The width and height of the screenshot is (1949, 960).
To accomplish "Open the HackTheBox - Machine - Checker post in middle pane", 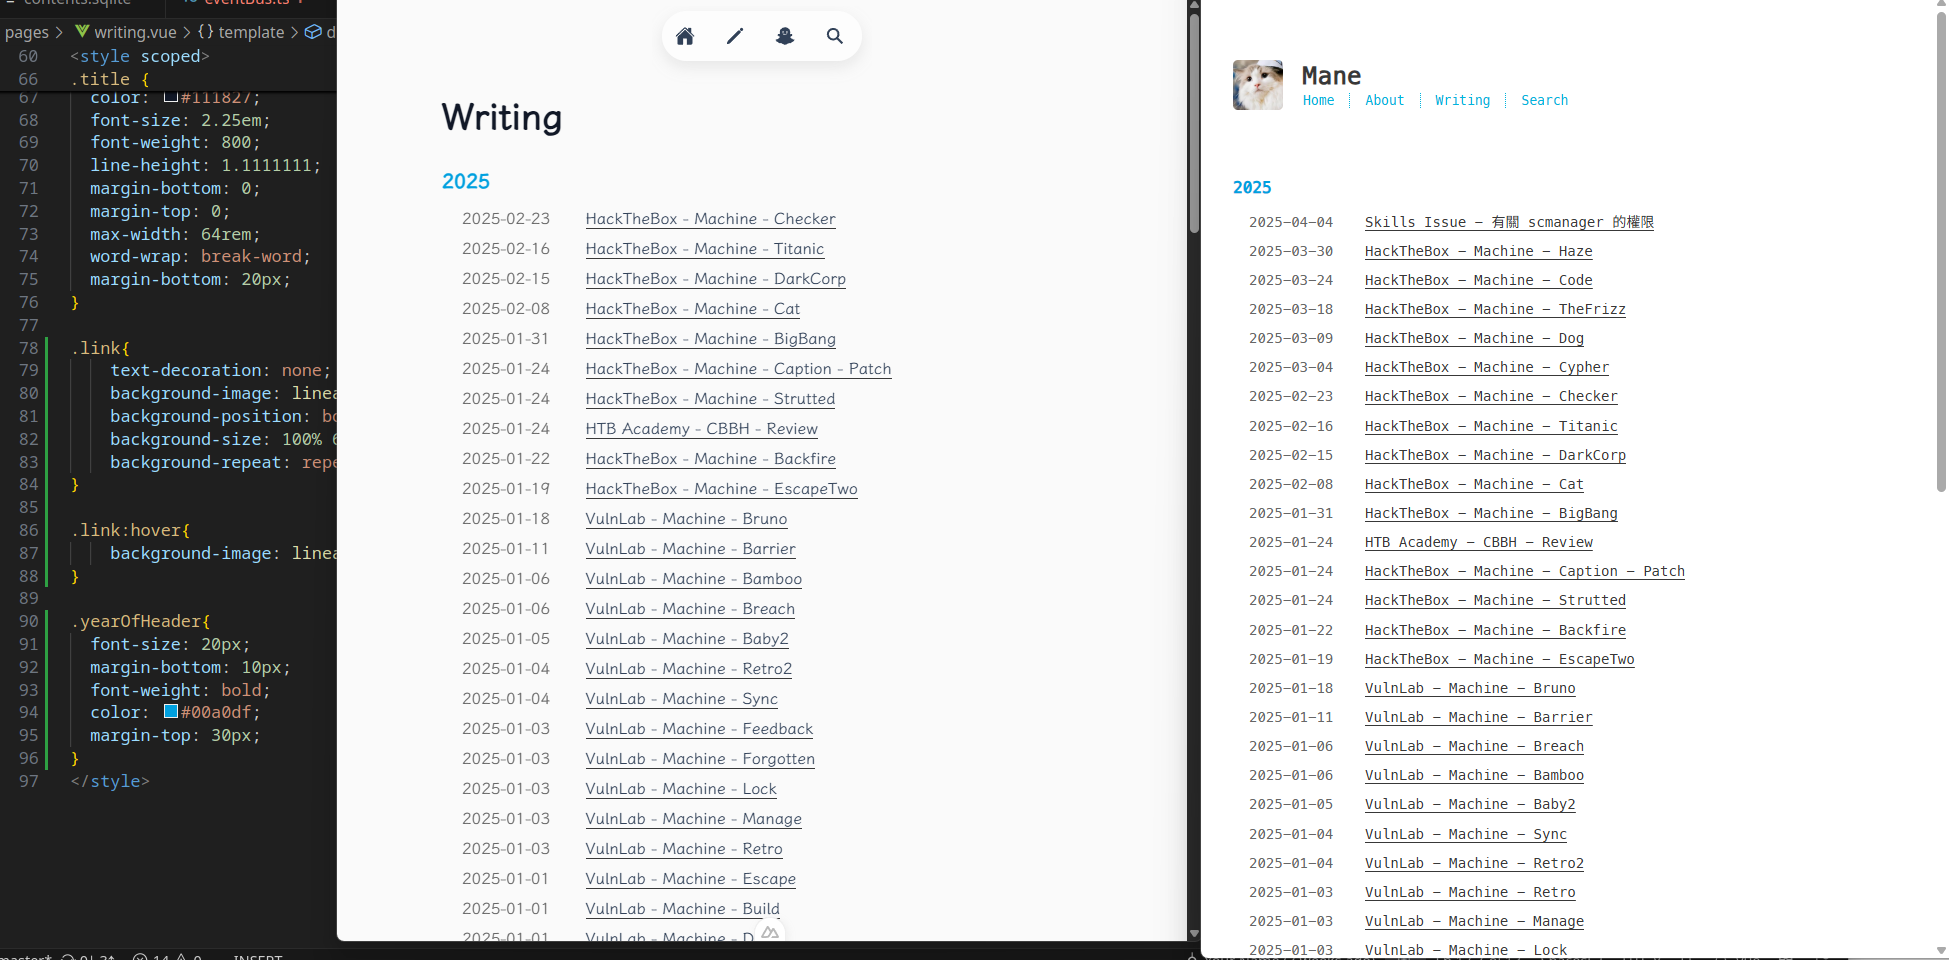I will (710, 219).
